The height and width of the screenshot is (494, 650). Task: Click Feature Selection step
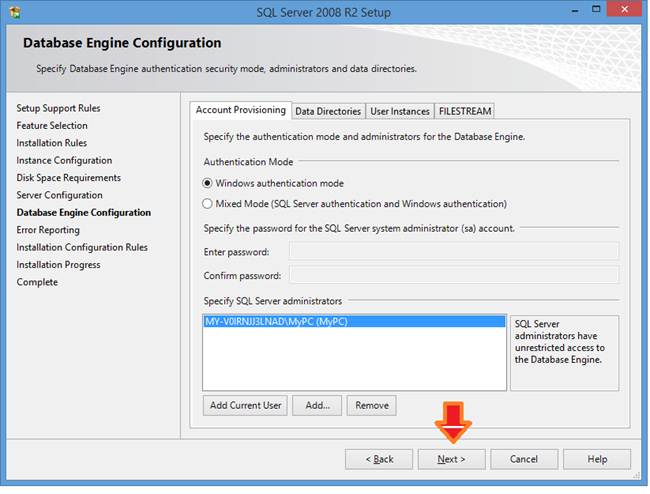[52, 126]
